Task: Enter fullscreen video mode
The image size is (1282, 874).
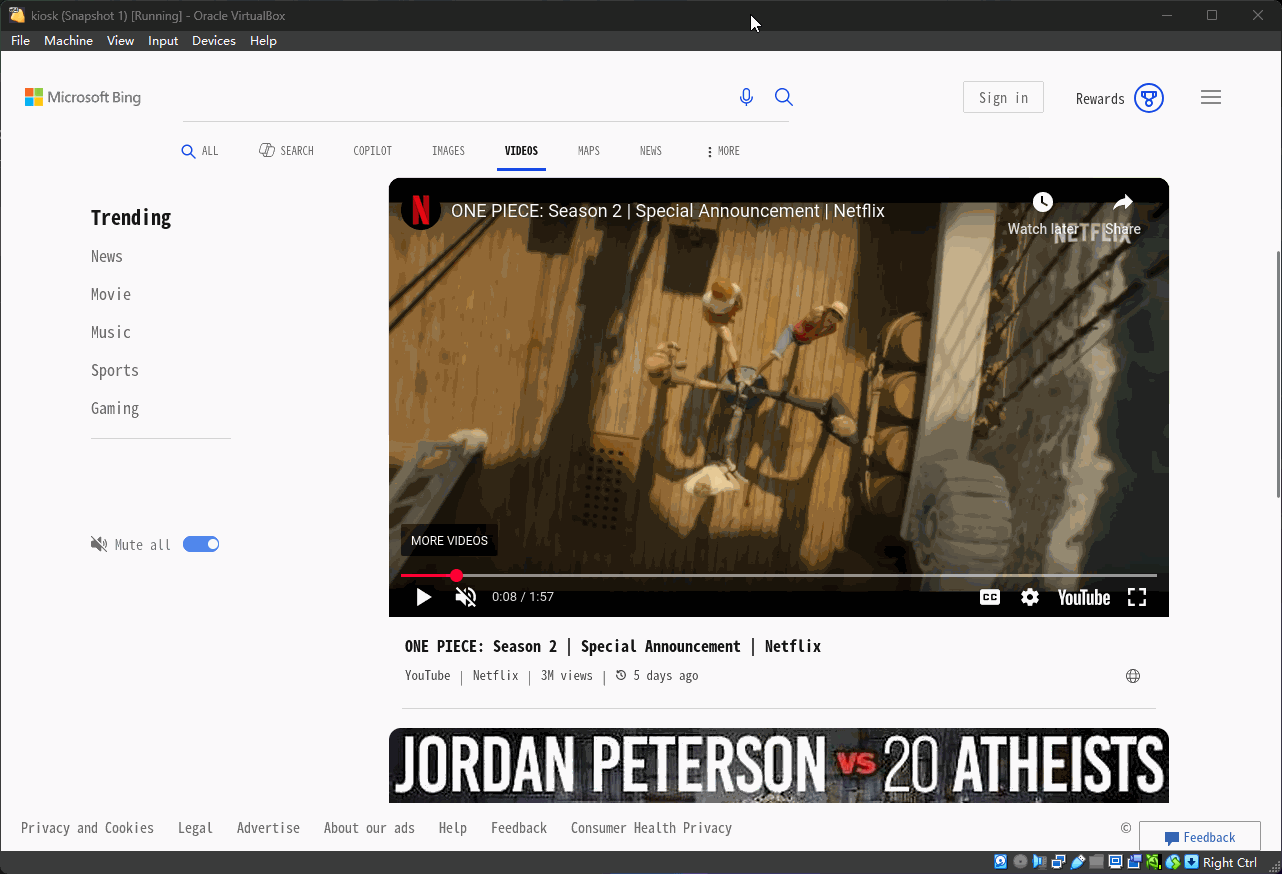Action: tap(1137, 597)
